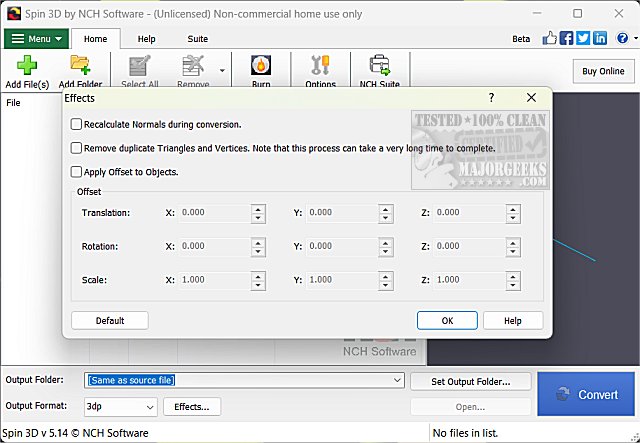Click the Scale Z input field
Viewport: 640px width, 443px height.
(x=469, y=280)
